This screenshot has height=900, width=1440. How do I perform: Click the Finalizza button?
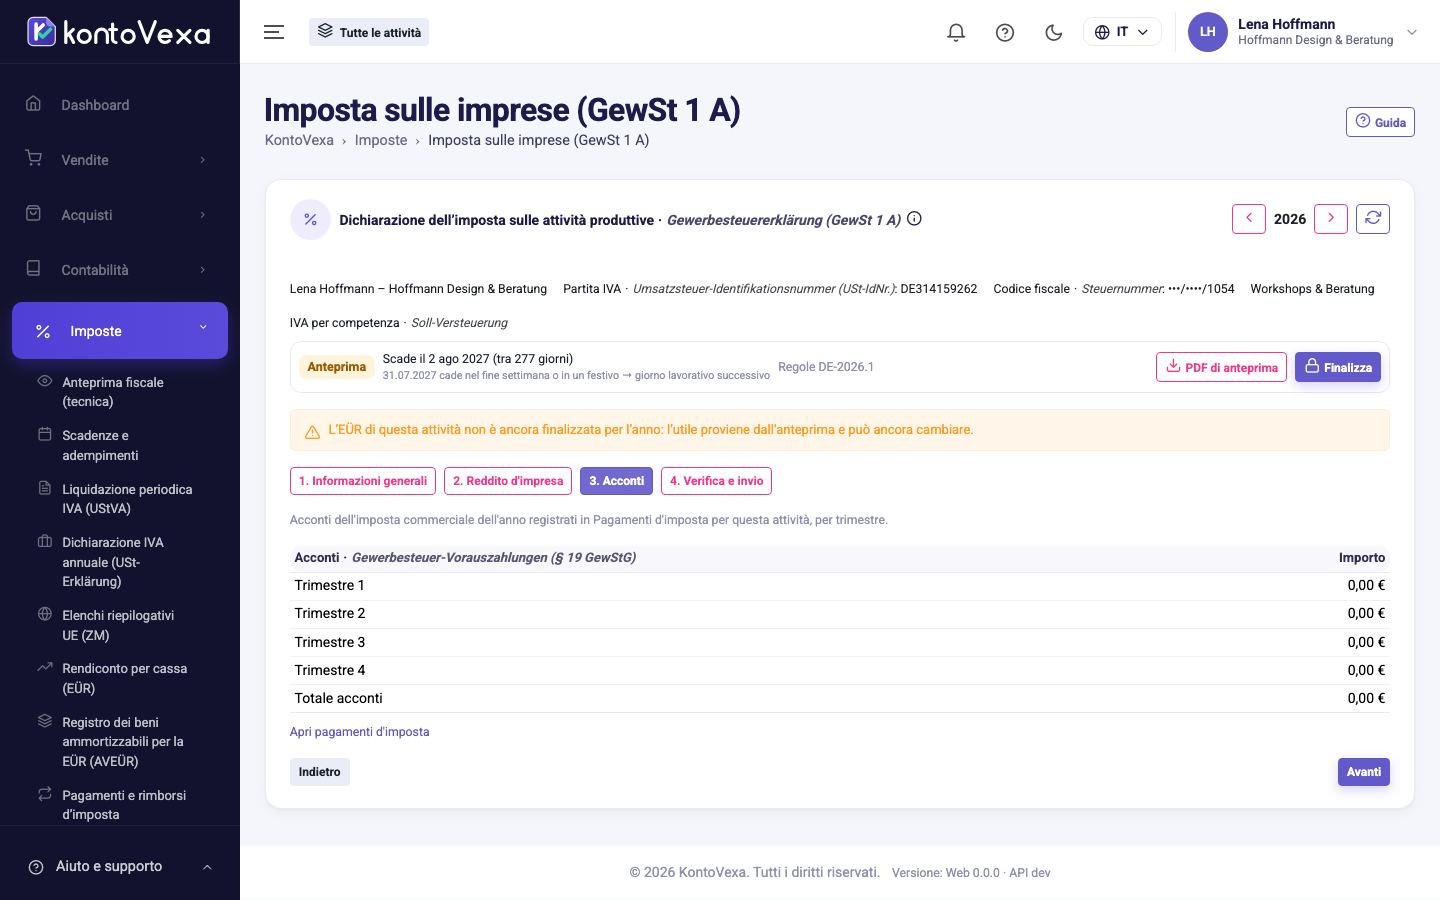point(1338,367)
